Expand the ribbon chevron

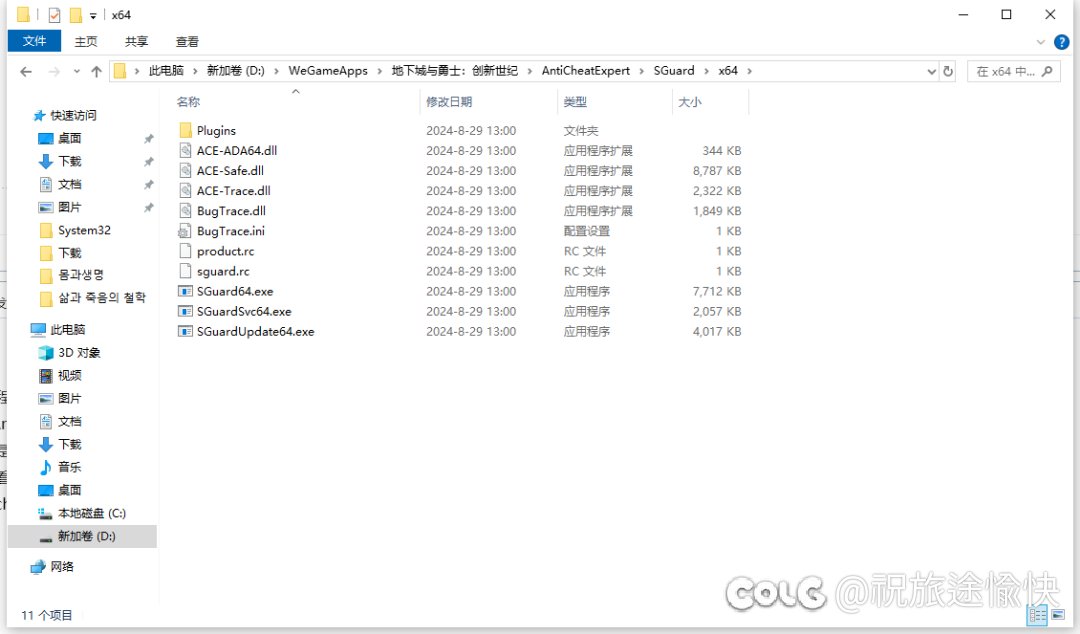click(x=1040, y=42)
